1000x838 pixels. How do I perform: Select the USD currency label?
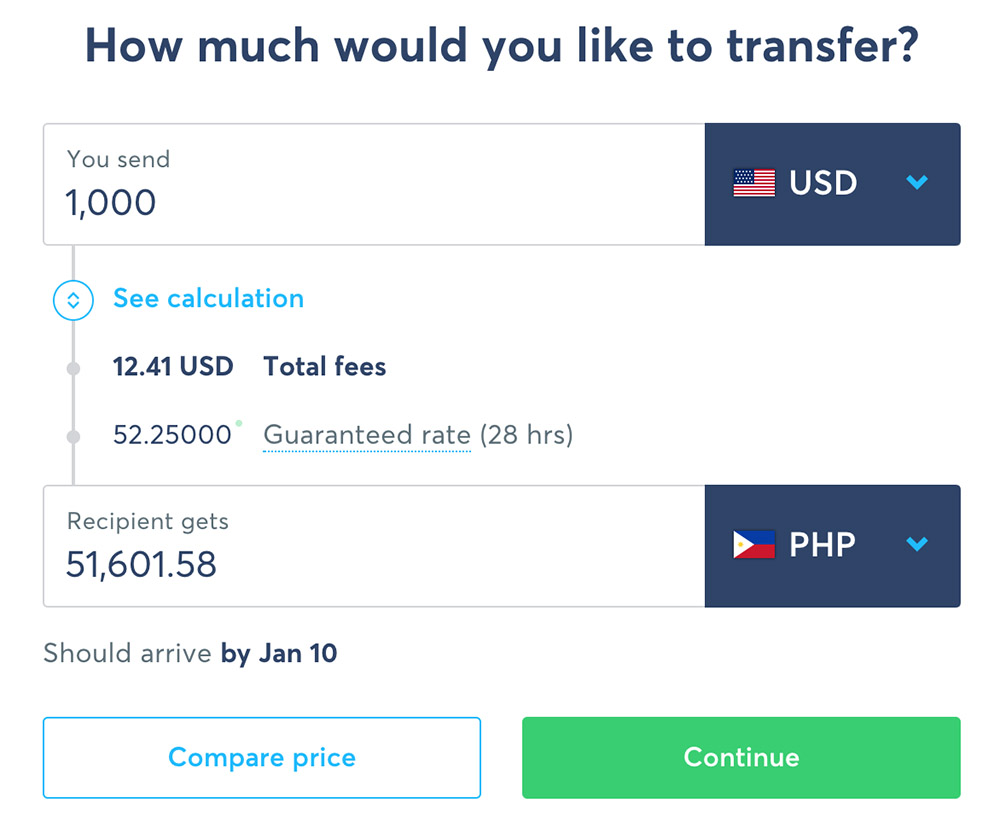tap(823, 183)
